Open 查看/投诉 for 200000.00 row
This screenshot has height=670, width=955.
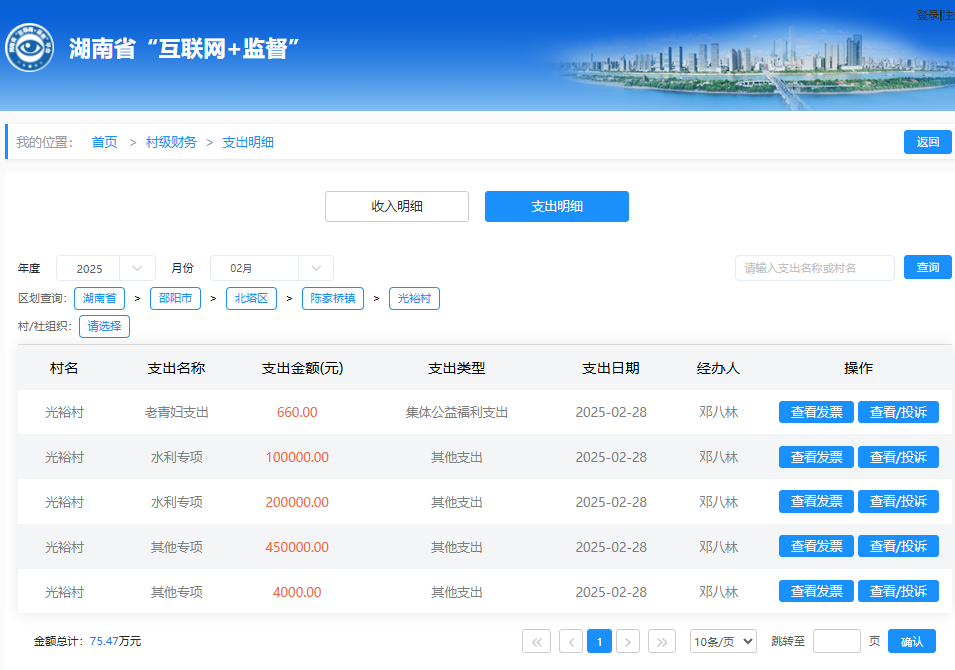tap(898, 501)
